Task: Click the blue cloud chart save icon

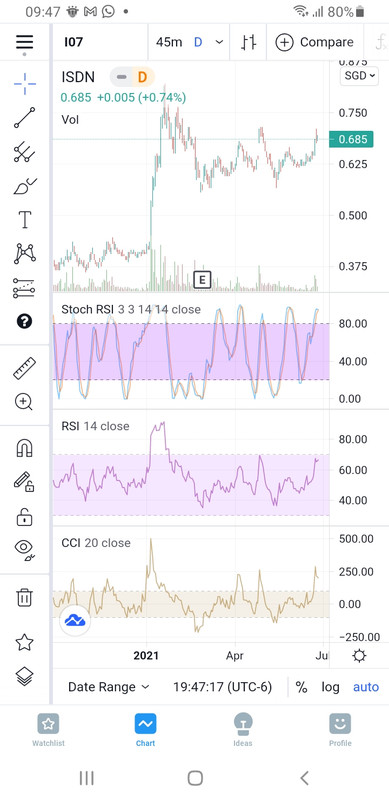Action: pos(75,620)
